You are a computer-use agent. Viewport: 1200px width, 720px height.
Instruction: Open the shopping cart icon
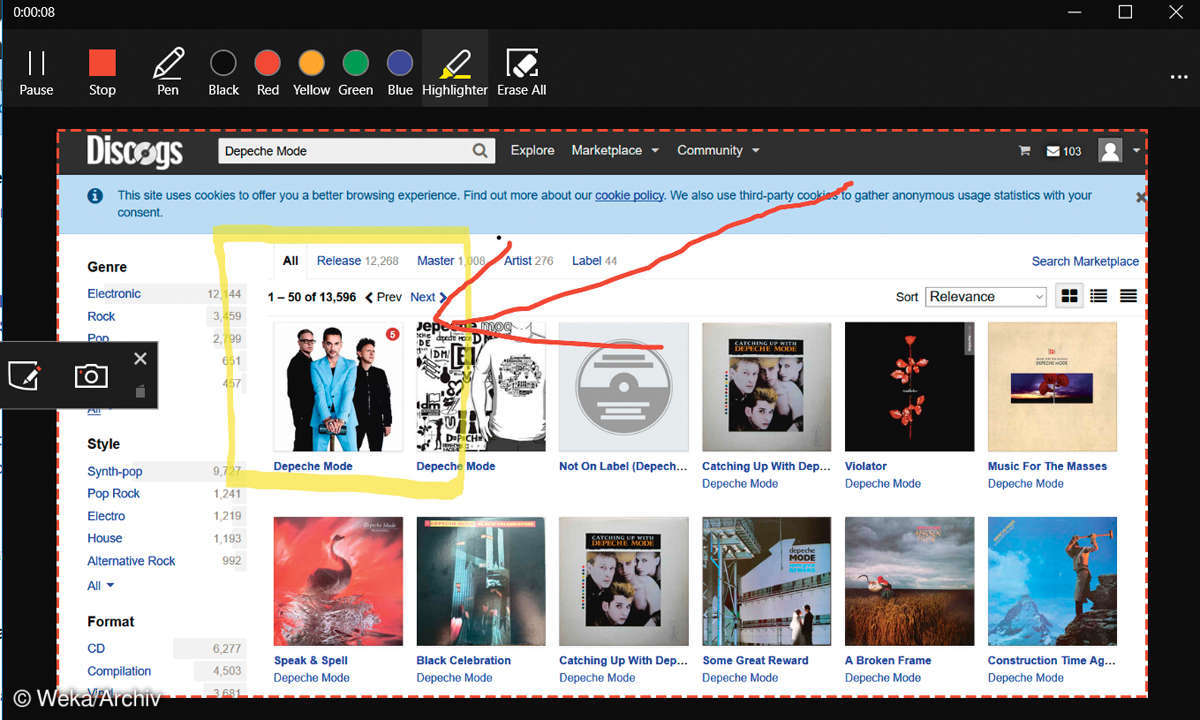point(1024,151)
